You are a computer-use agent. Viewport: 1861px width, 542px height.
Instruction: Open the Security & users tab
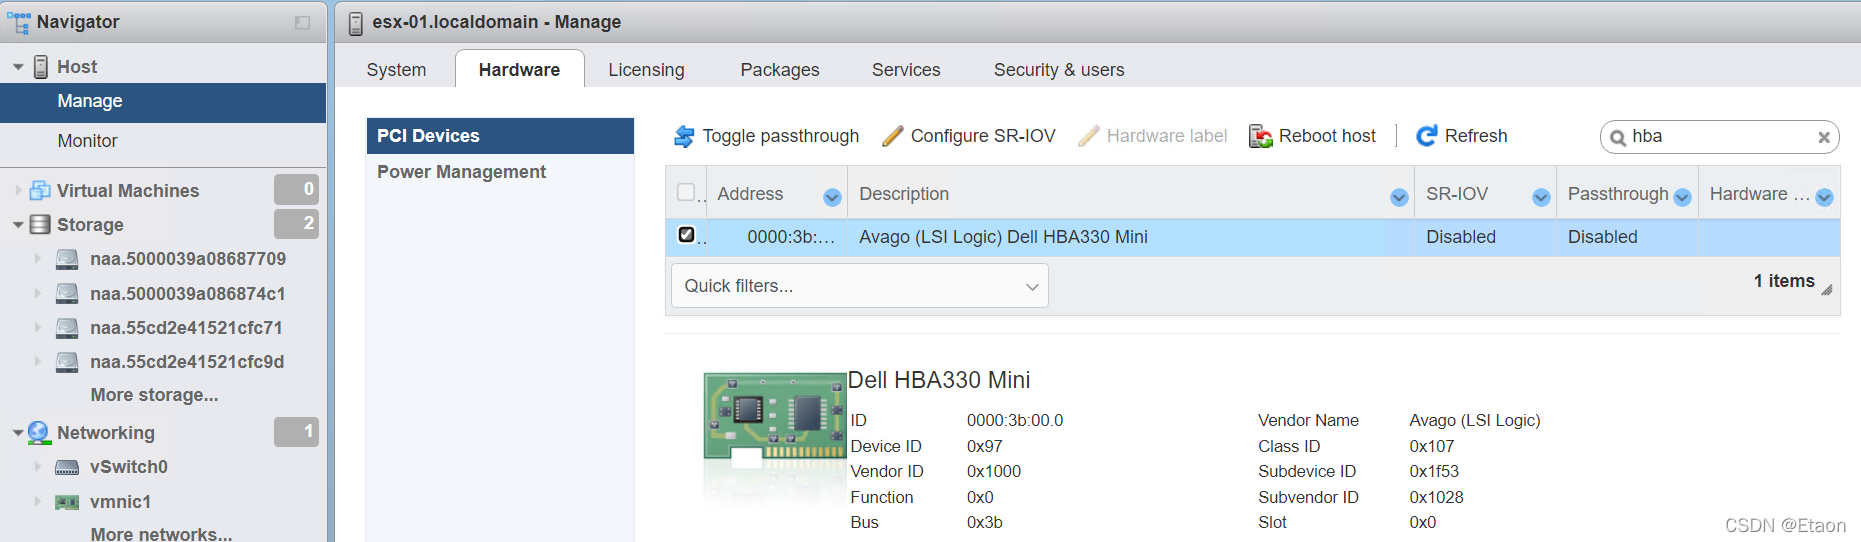click(1059, 70)
